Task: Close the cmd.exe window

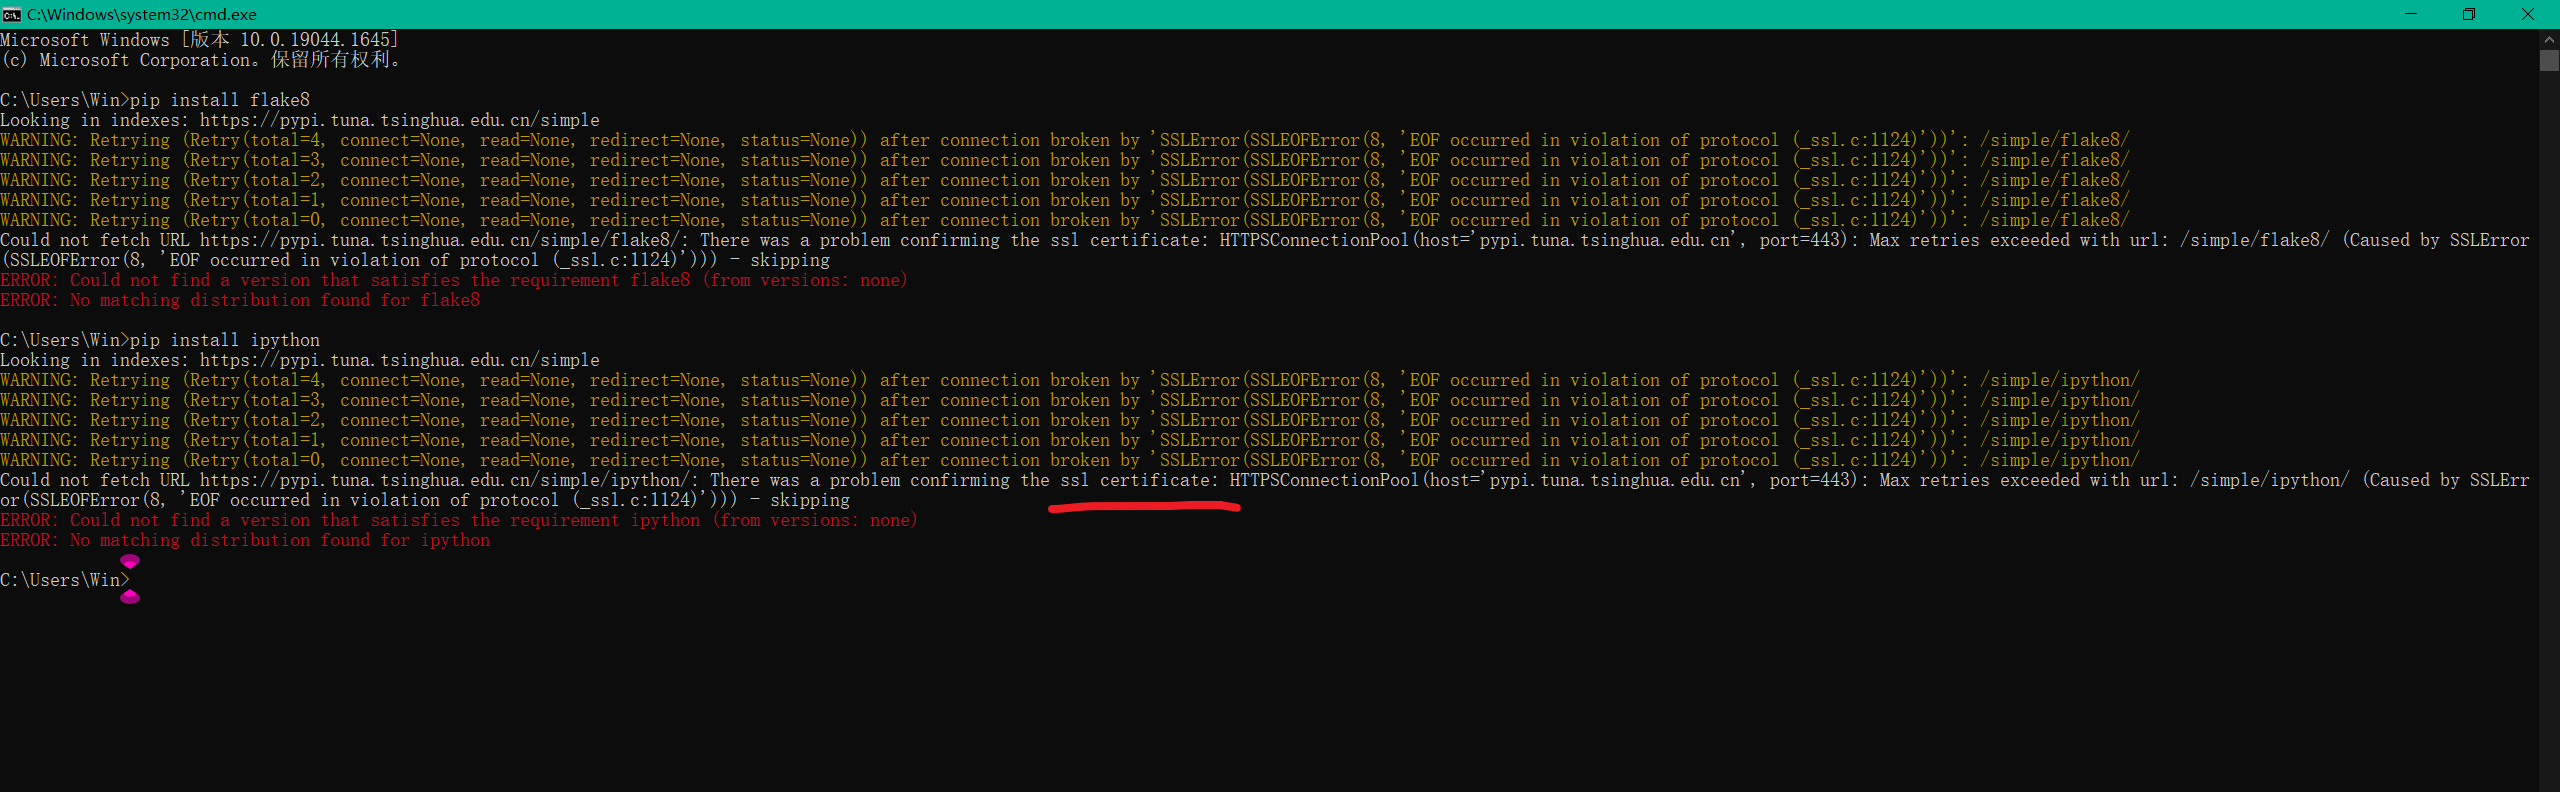Action: 2528,14
